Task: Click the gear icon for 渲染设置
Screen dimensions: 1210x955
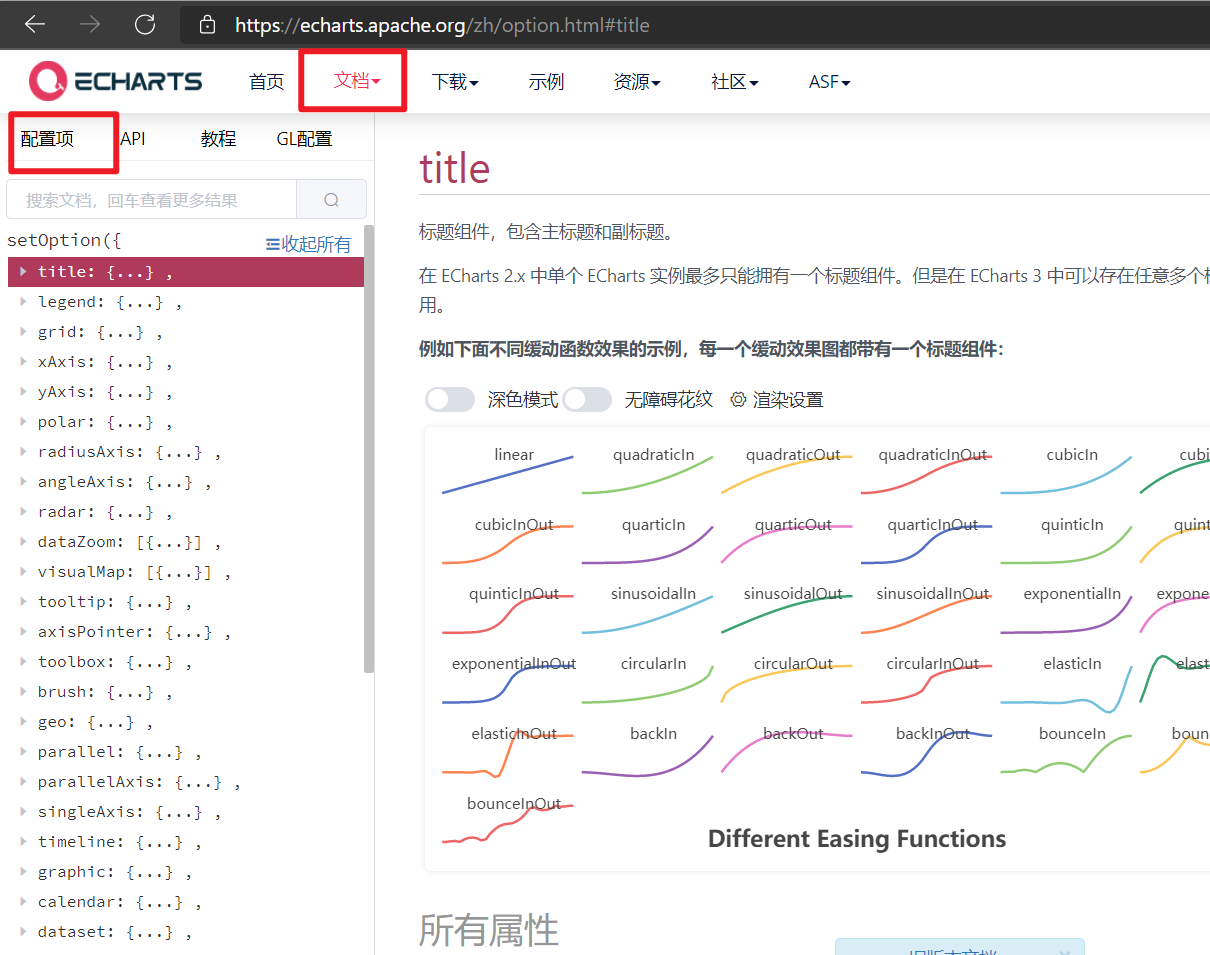Action: (x=738, y=399)
